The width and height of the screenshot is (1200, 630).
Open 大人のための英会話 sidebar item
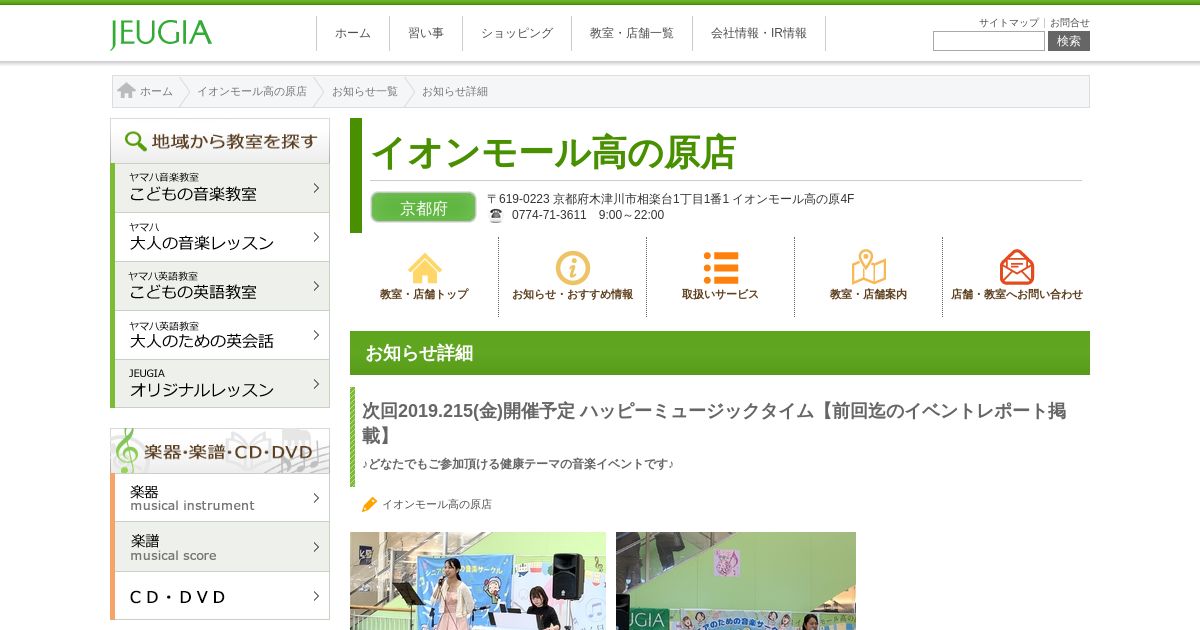pos(220,335)
